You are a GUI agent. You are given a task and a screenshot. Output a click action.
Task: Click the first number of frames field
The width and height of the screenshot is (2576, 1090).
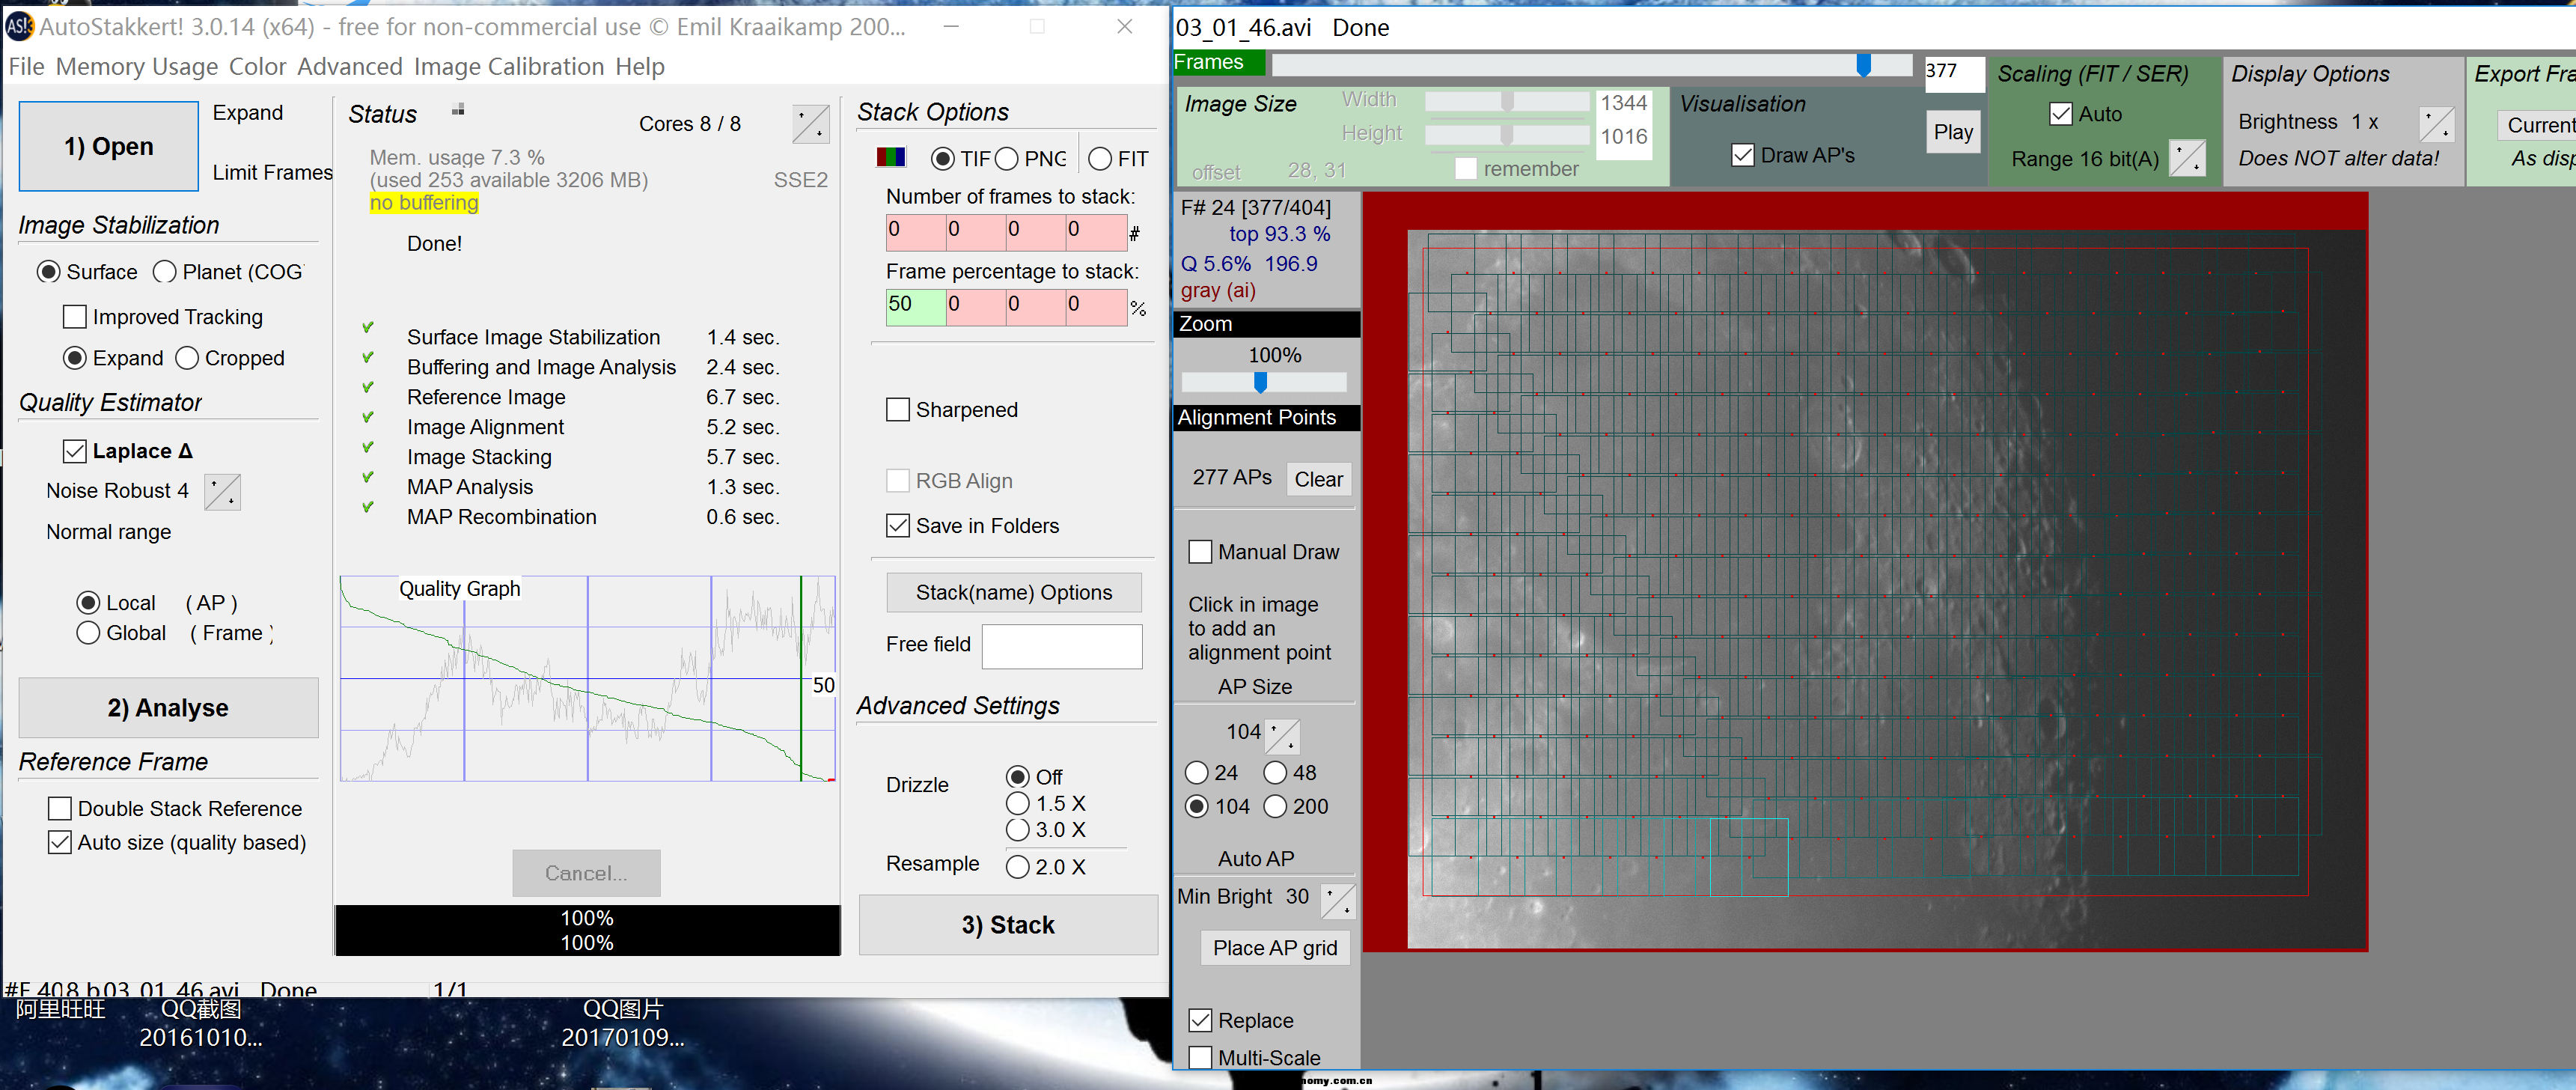click(x=915, y=232)
